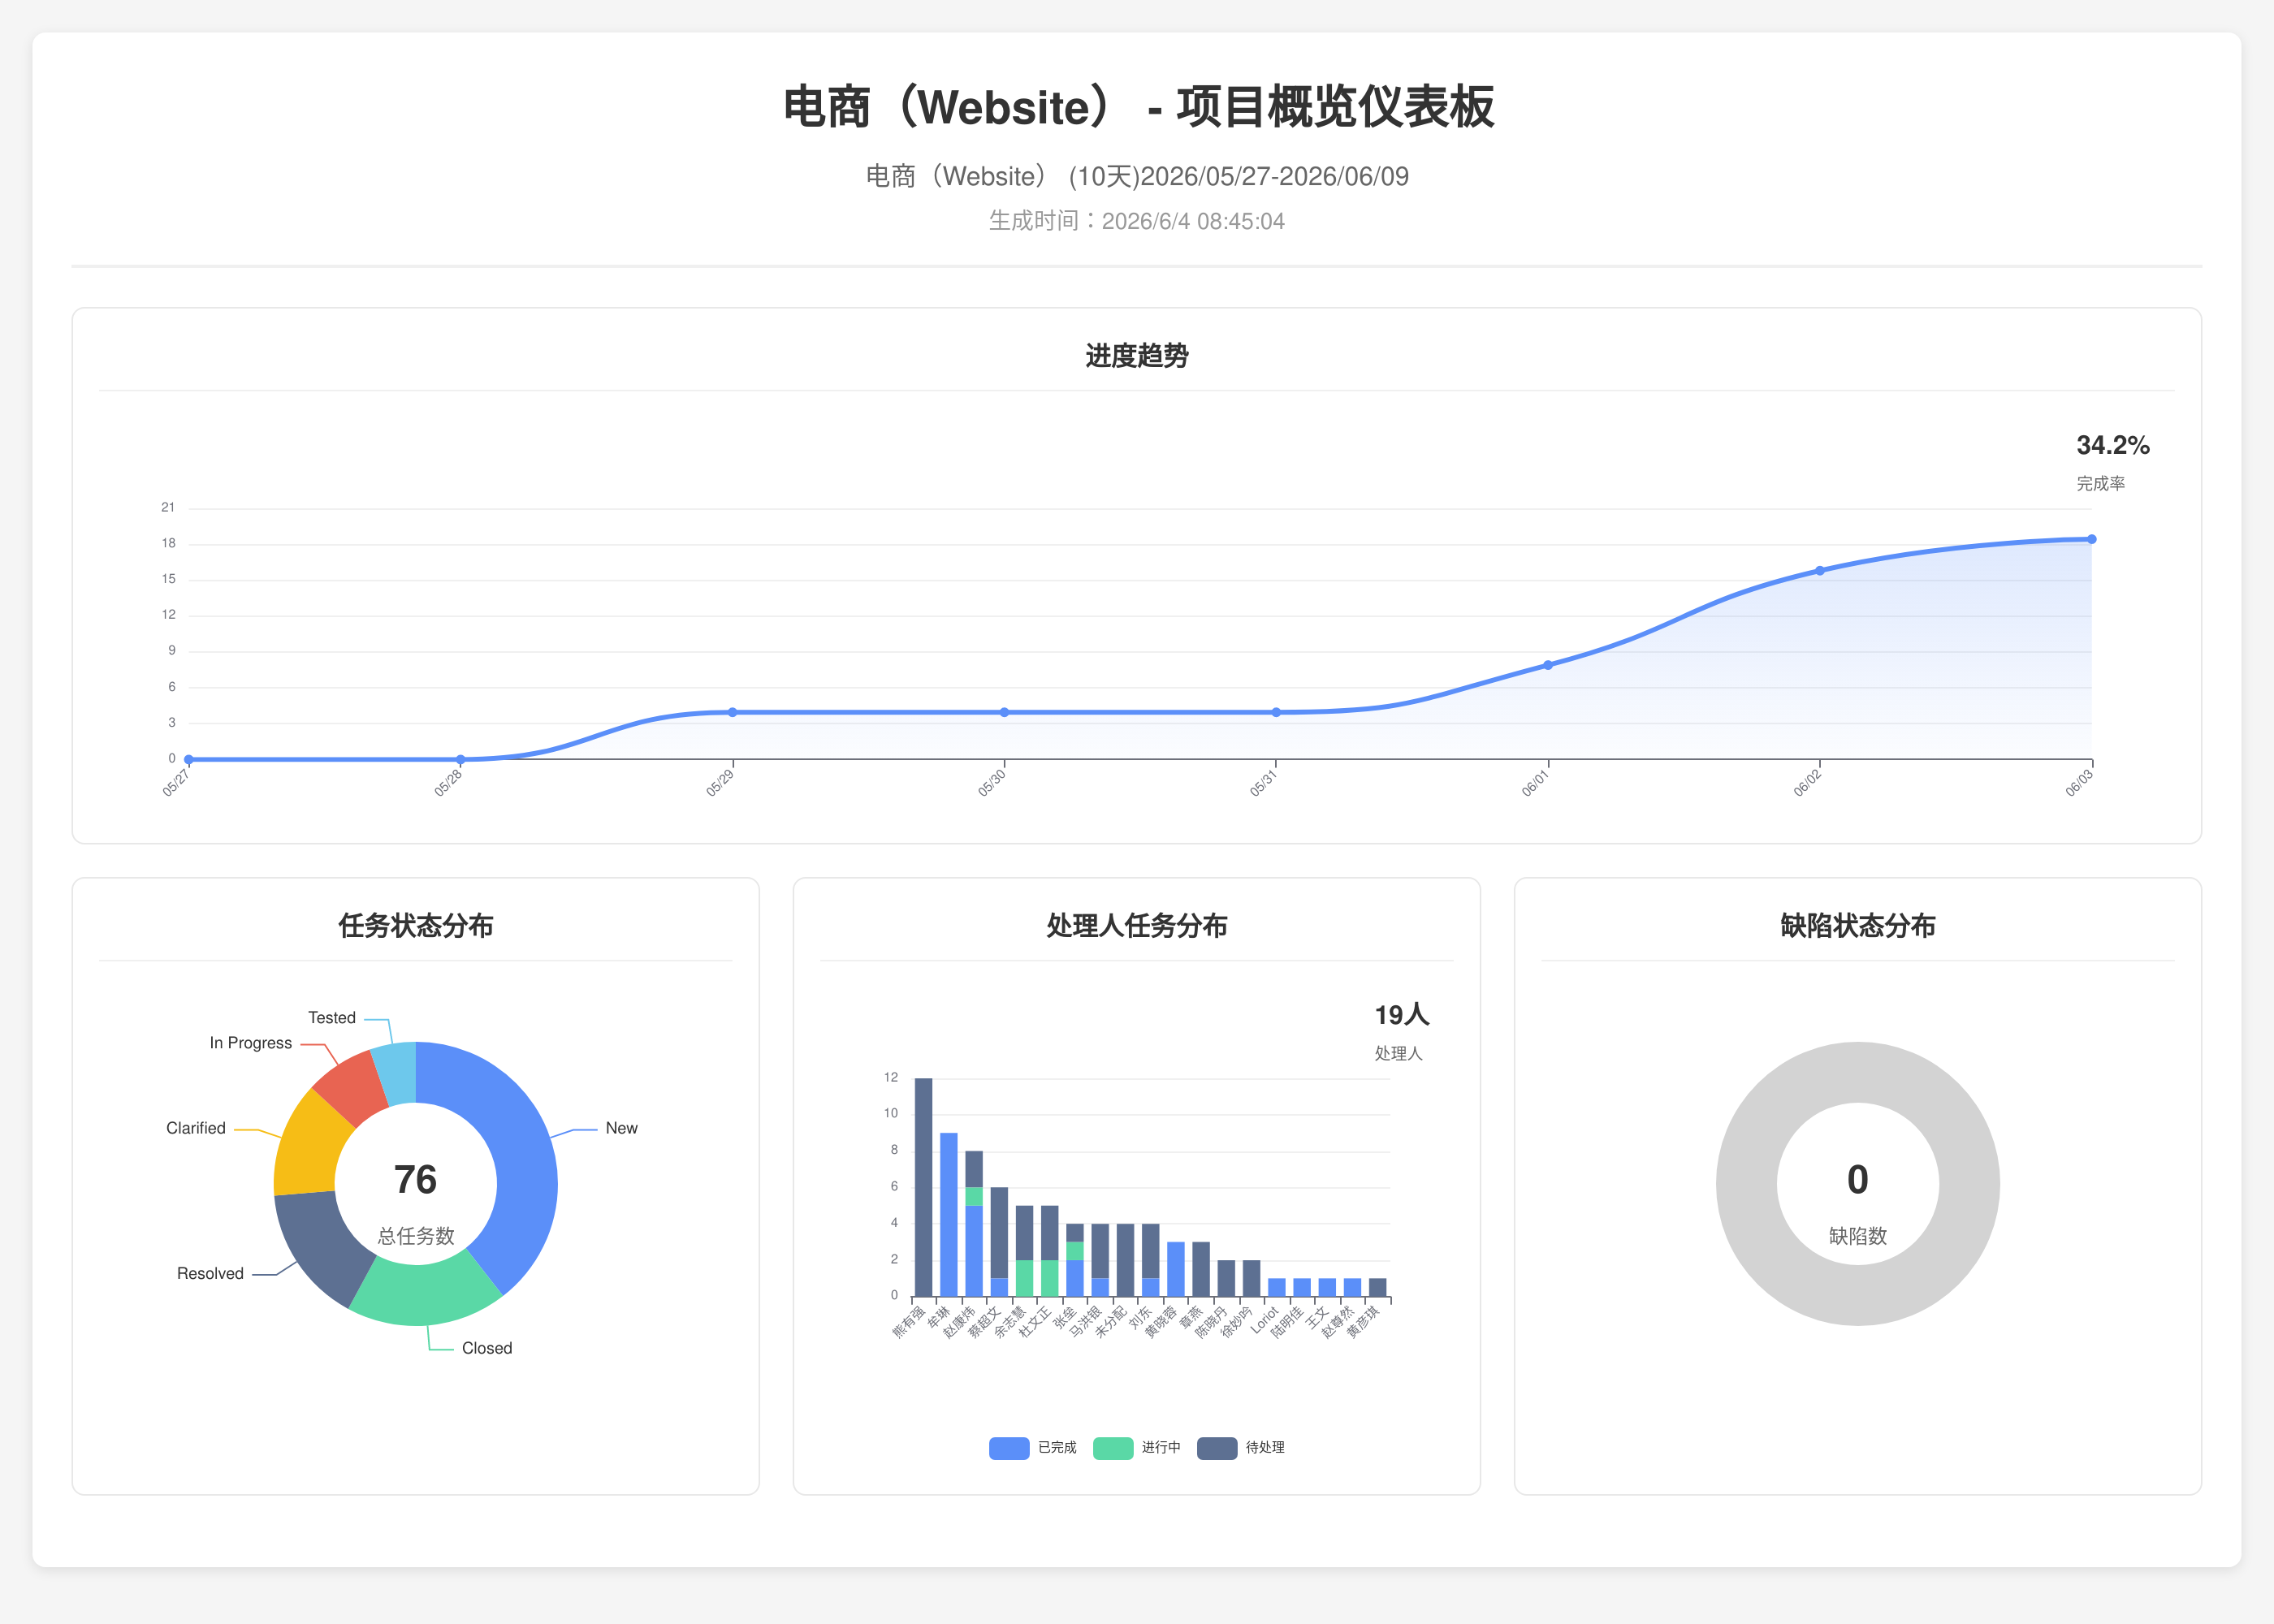Click 熊有强's tall dark bar
Viewport: 2274px width, 1624px height.
[924, 1187]
